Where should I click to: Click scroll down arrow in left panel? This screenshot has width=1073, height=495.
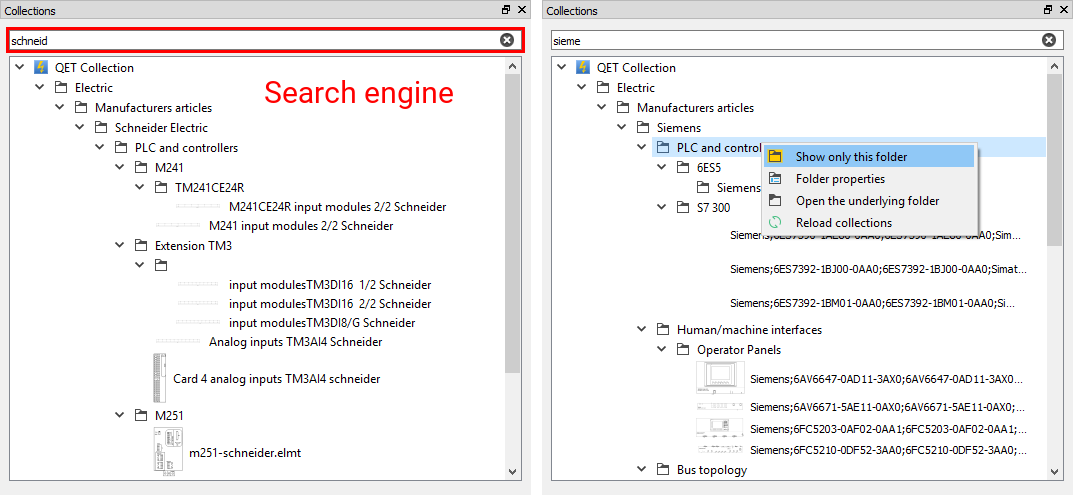[513, 471]
